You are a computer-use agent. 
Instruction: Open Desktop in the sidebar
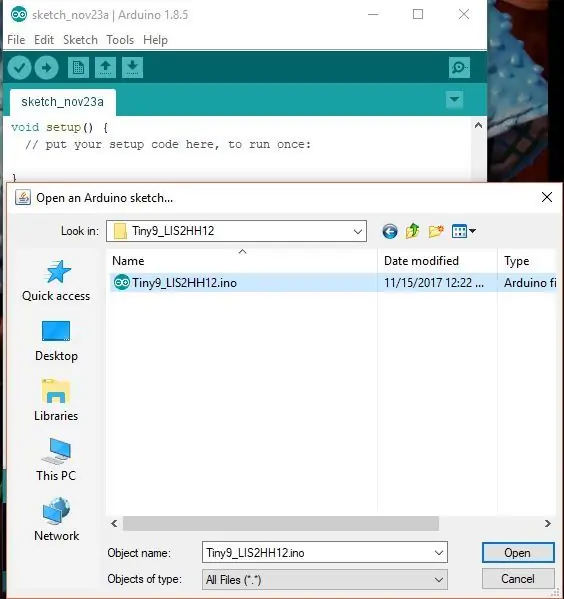click(x=56, y=341)
